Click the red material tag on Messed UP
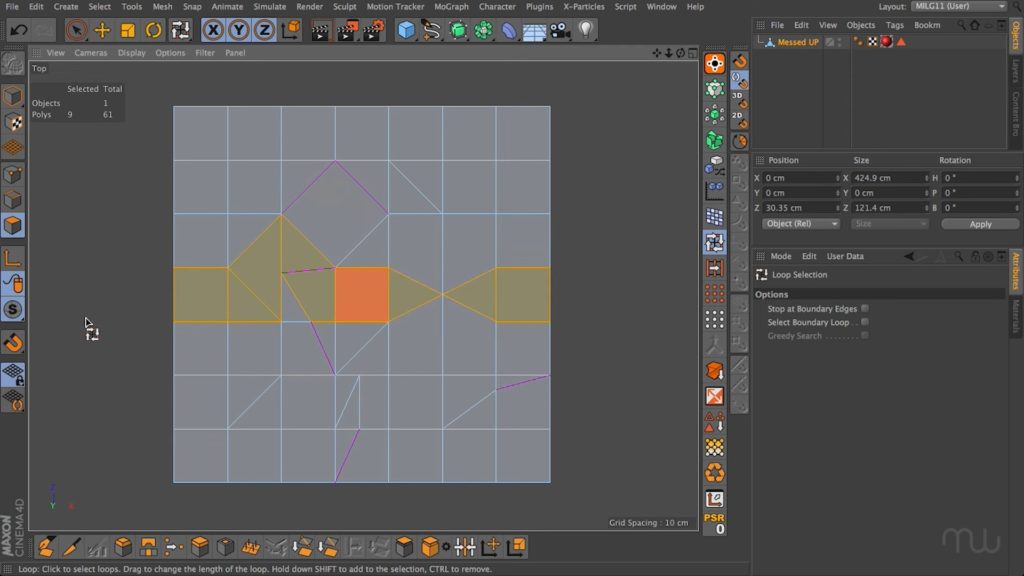1024x576 pixels. (886, 42)
